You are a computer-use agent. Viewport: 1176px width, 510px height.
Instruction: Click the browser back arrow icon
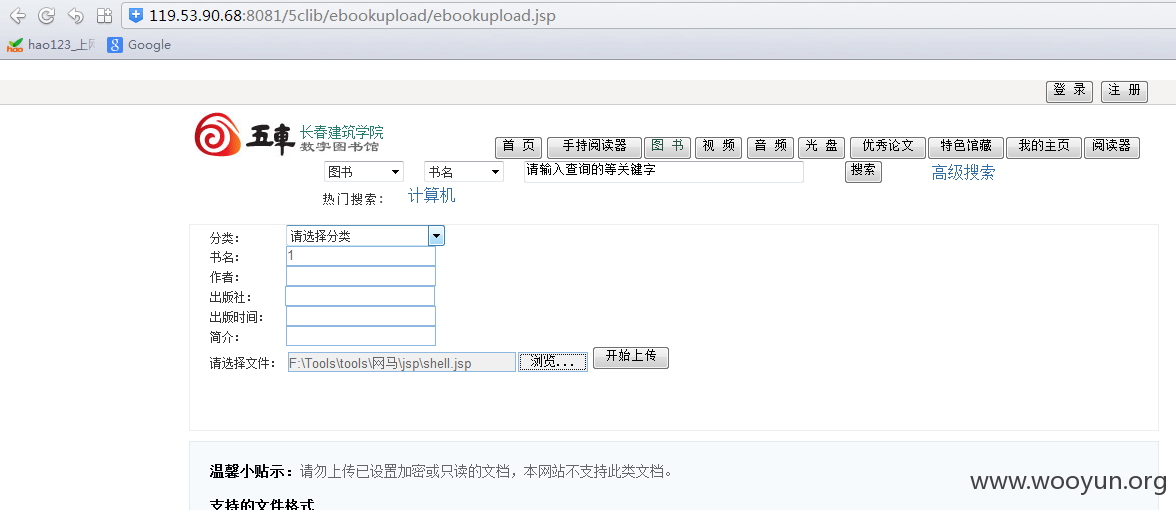pyautogui.click(x=17, y=15)
